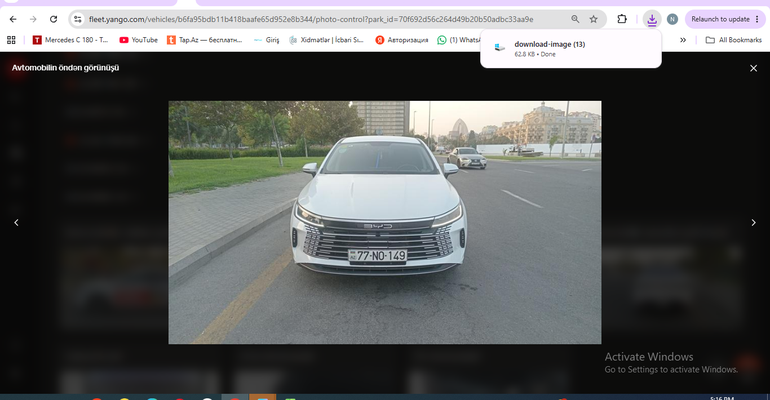This screenshot has width=770, height=400.
Task: Click the Avtomobilin öndən görünüşü title
Action: tap(65, 68)
